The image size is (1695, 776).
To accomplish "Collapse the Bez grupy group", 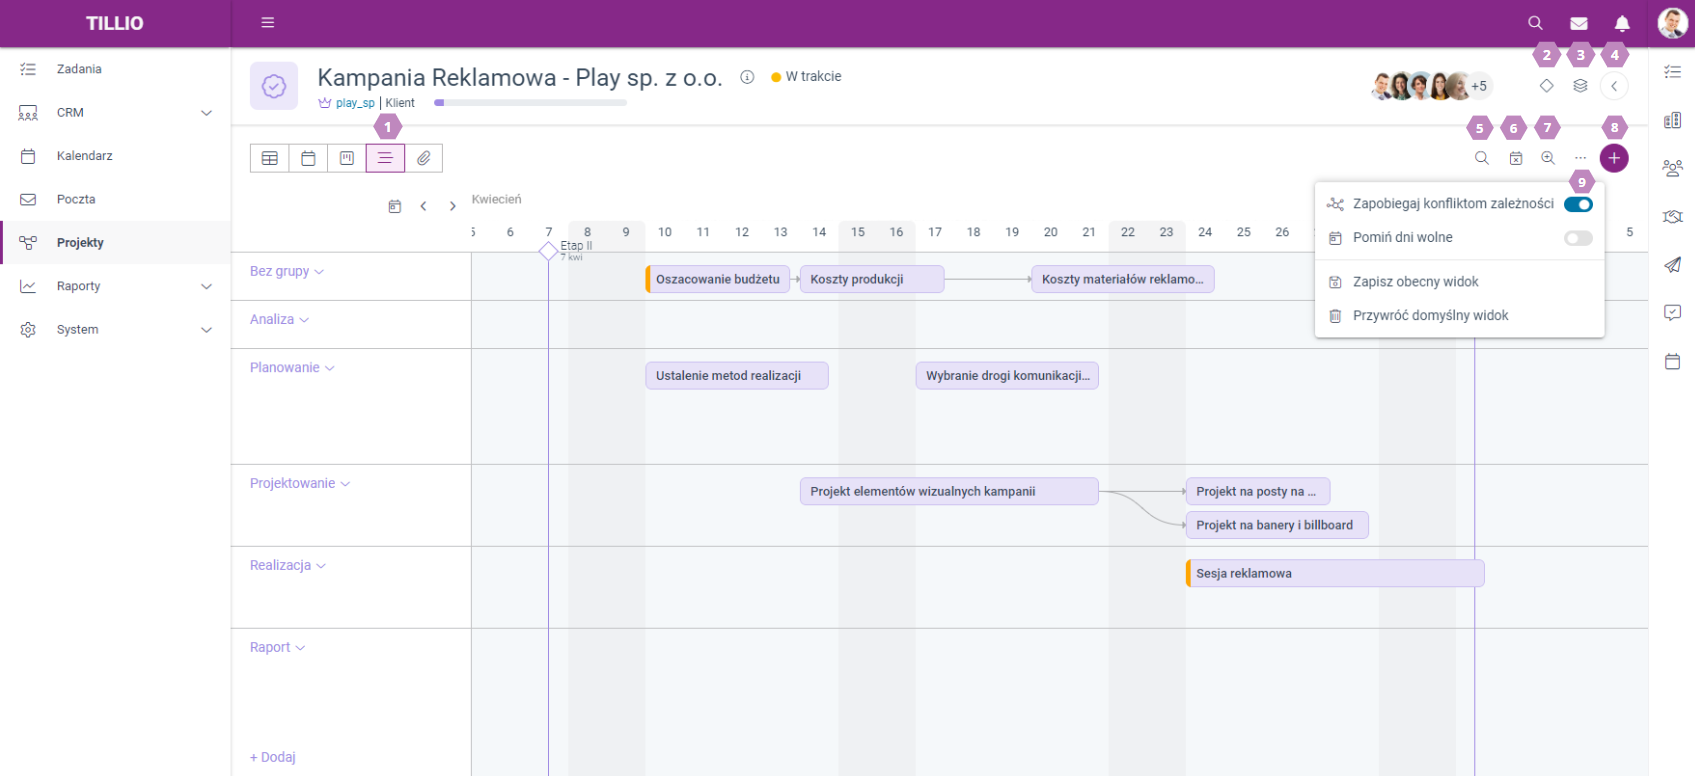I will [287, 271].
